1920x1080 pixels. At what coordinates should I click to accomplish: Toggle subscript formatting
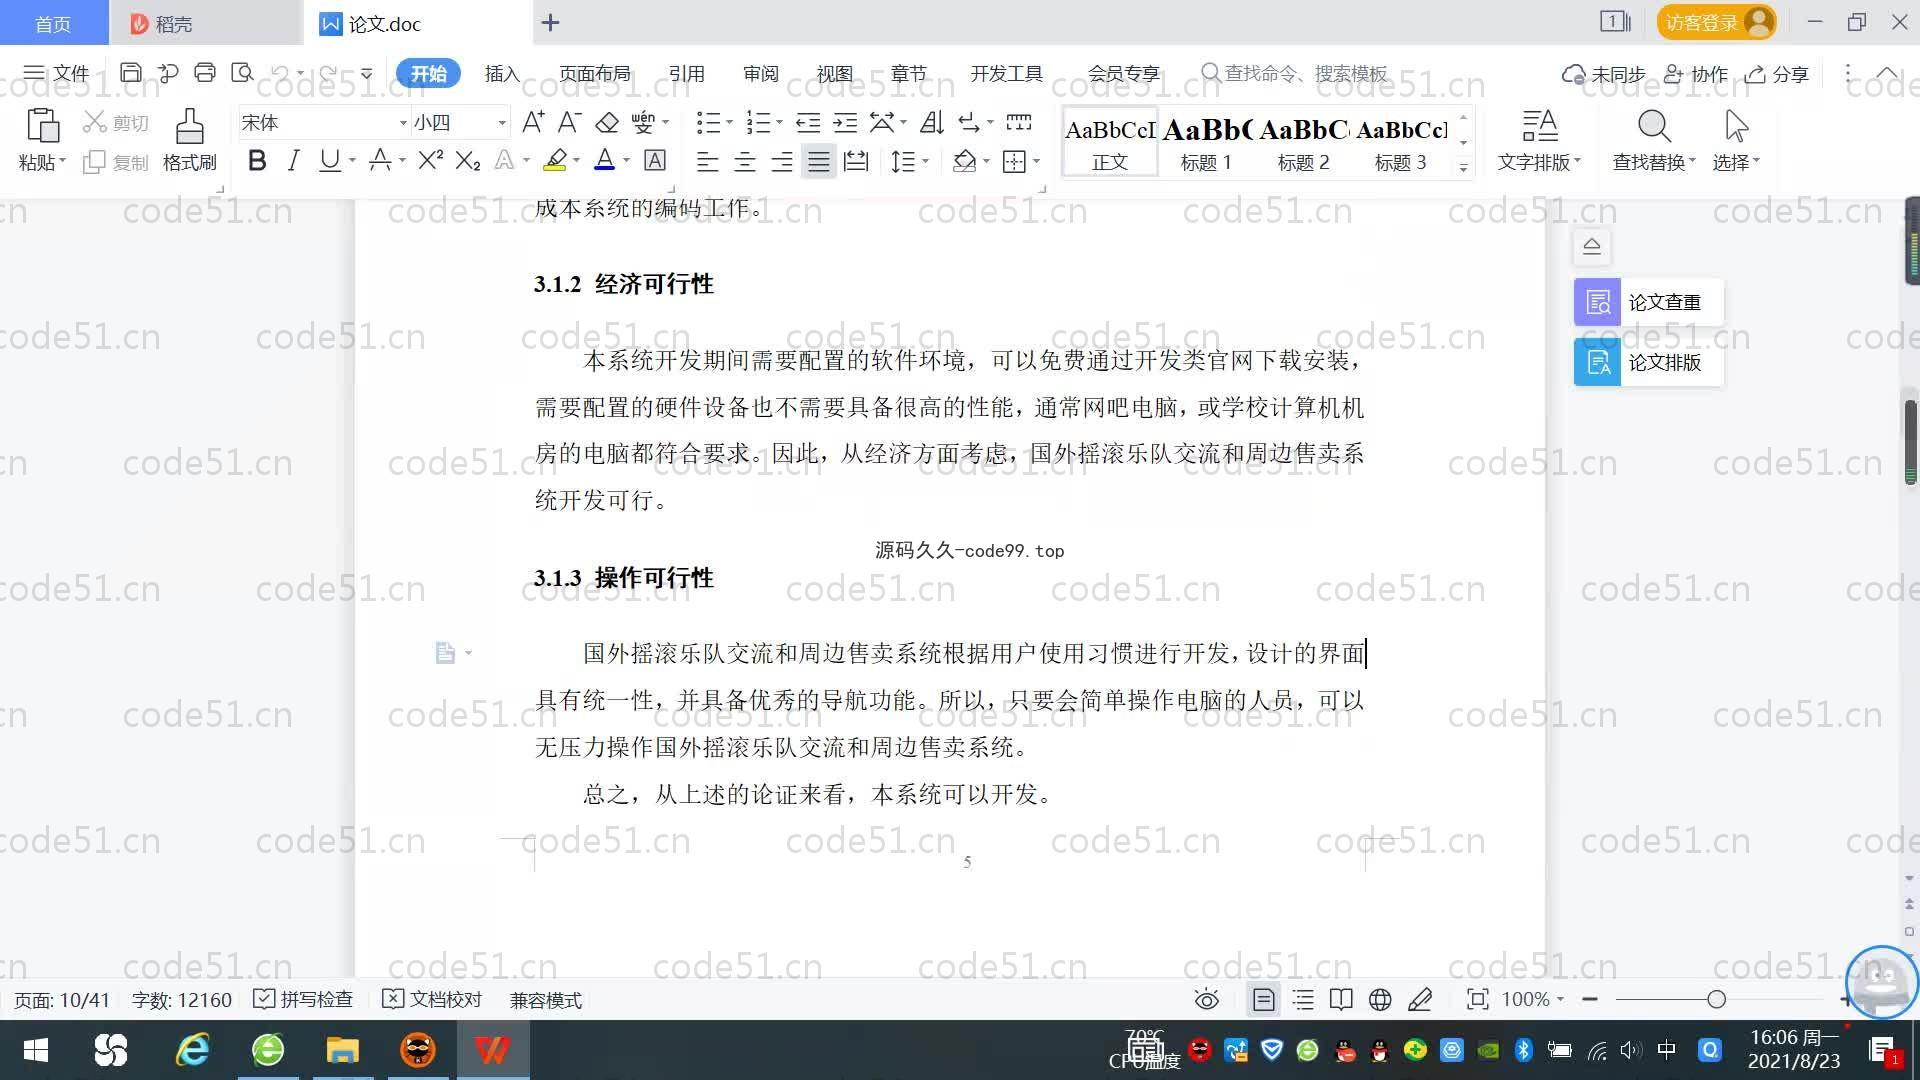tap(467, 161)
